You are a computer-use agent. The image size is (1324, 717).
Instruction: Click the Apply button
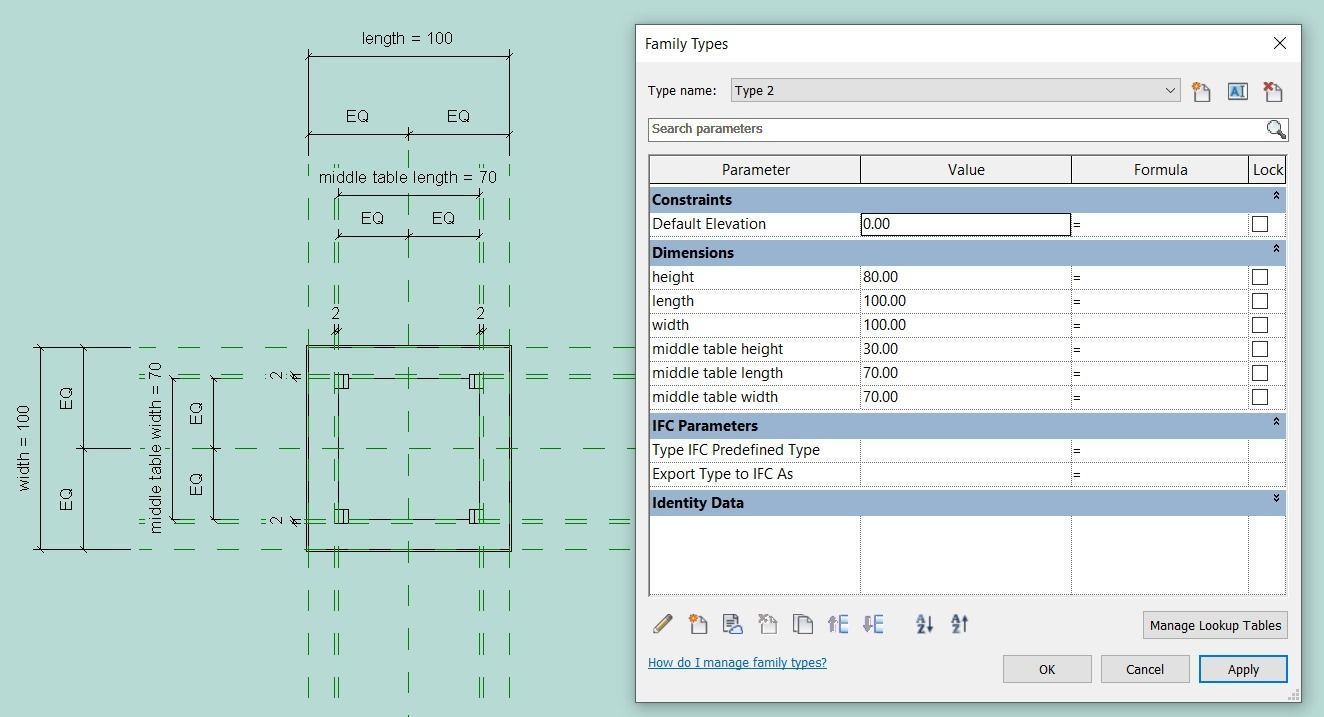pyautogui.click(x=1243, y=669)
